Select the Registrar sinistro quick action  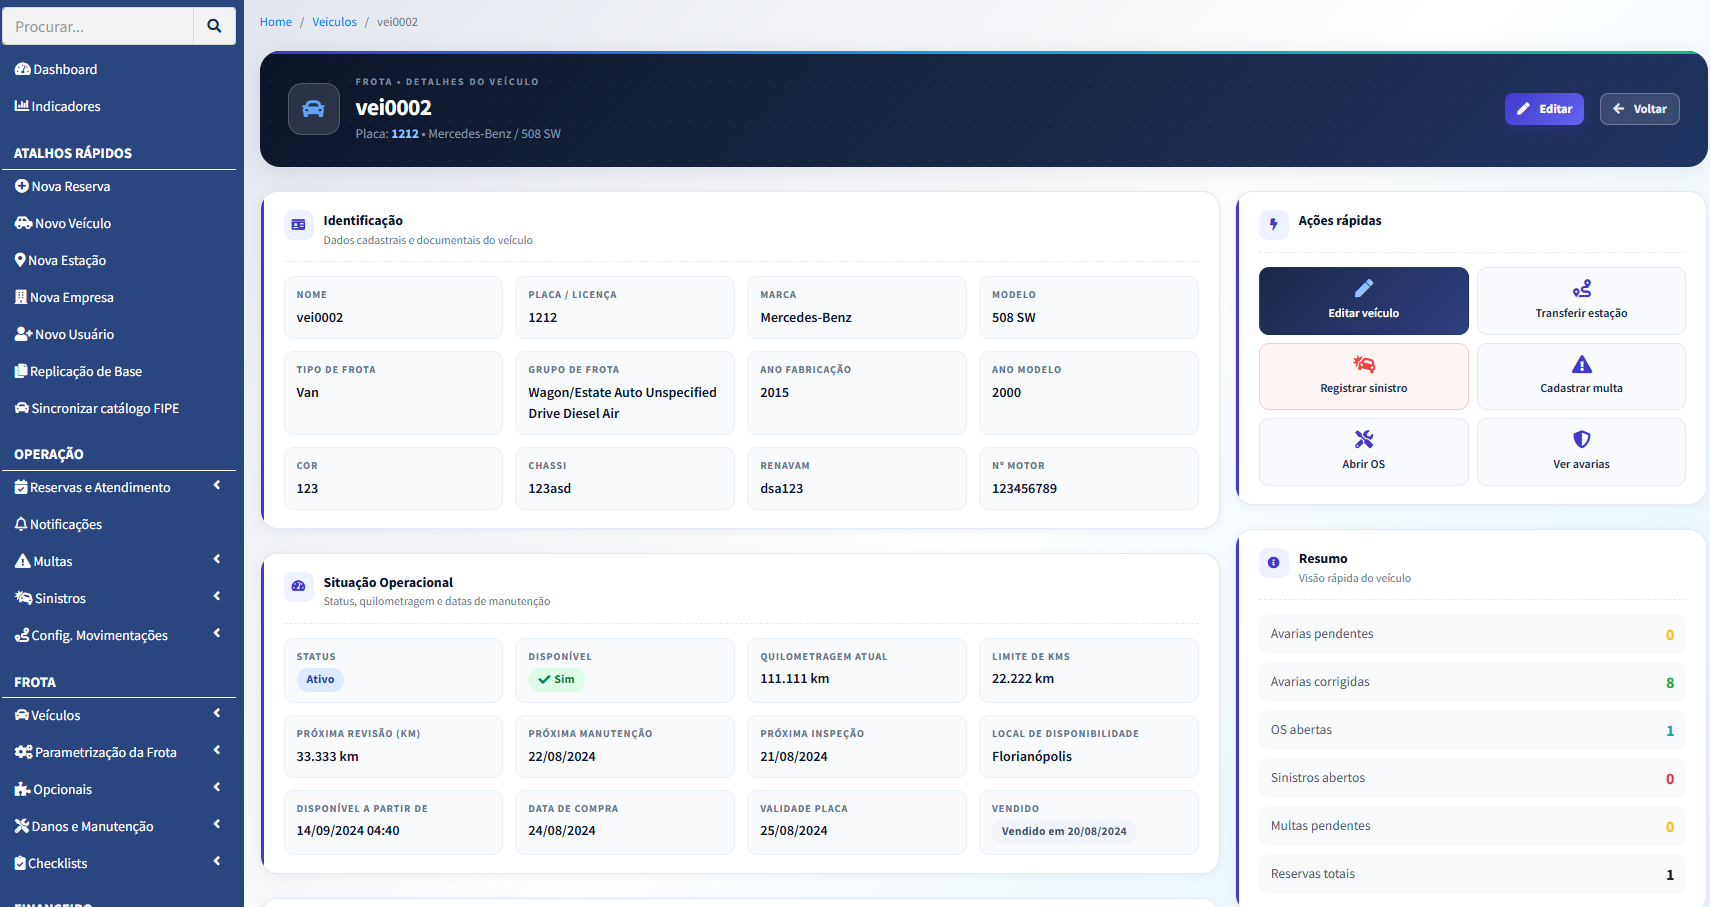point(1363,376)
